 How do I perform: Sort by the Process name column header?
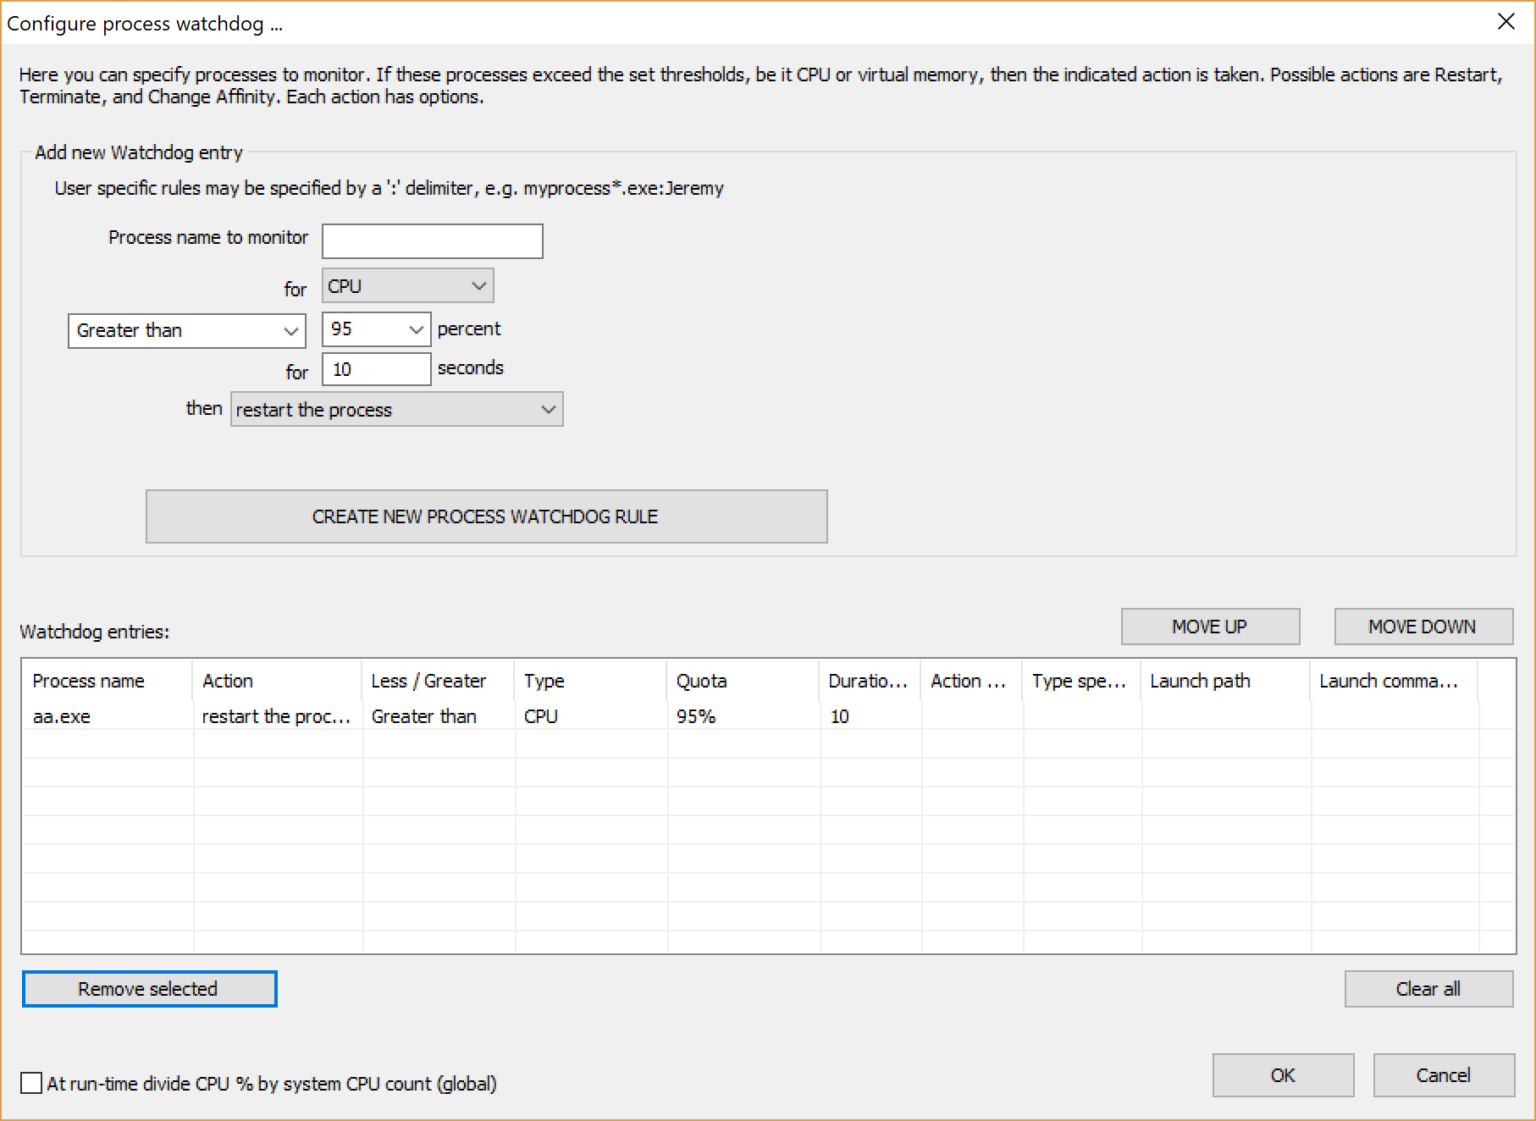click(88, 681)
